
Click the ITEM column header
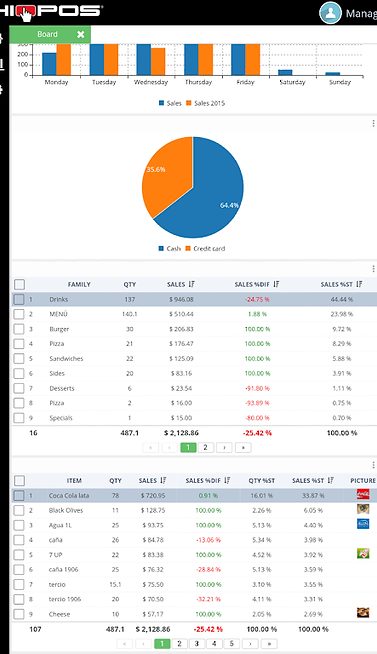click(x=74, y=480)
